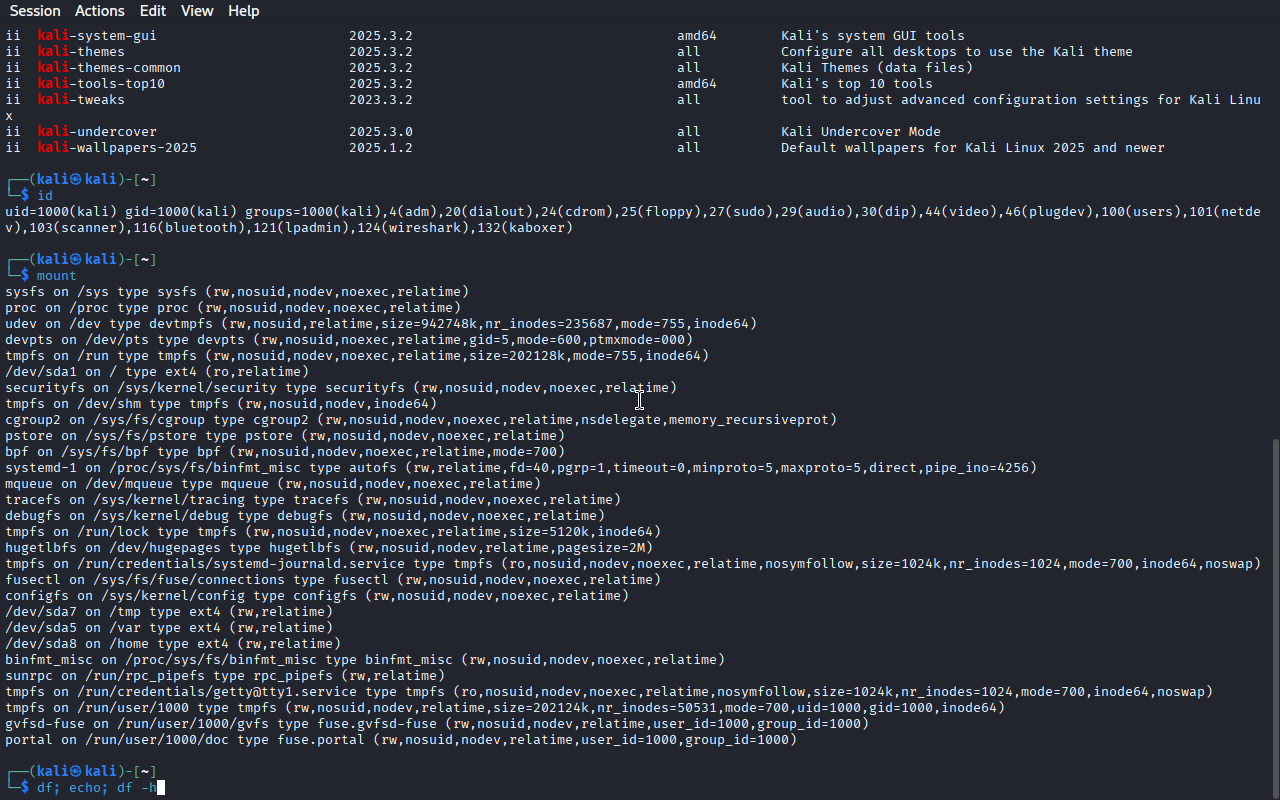This screenshot has width=1280, height=800.
Task: Click the 'id' command text
Action: tap(45, 196)
